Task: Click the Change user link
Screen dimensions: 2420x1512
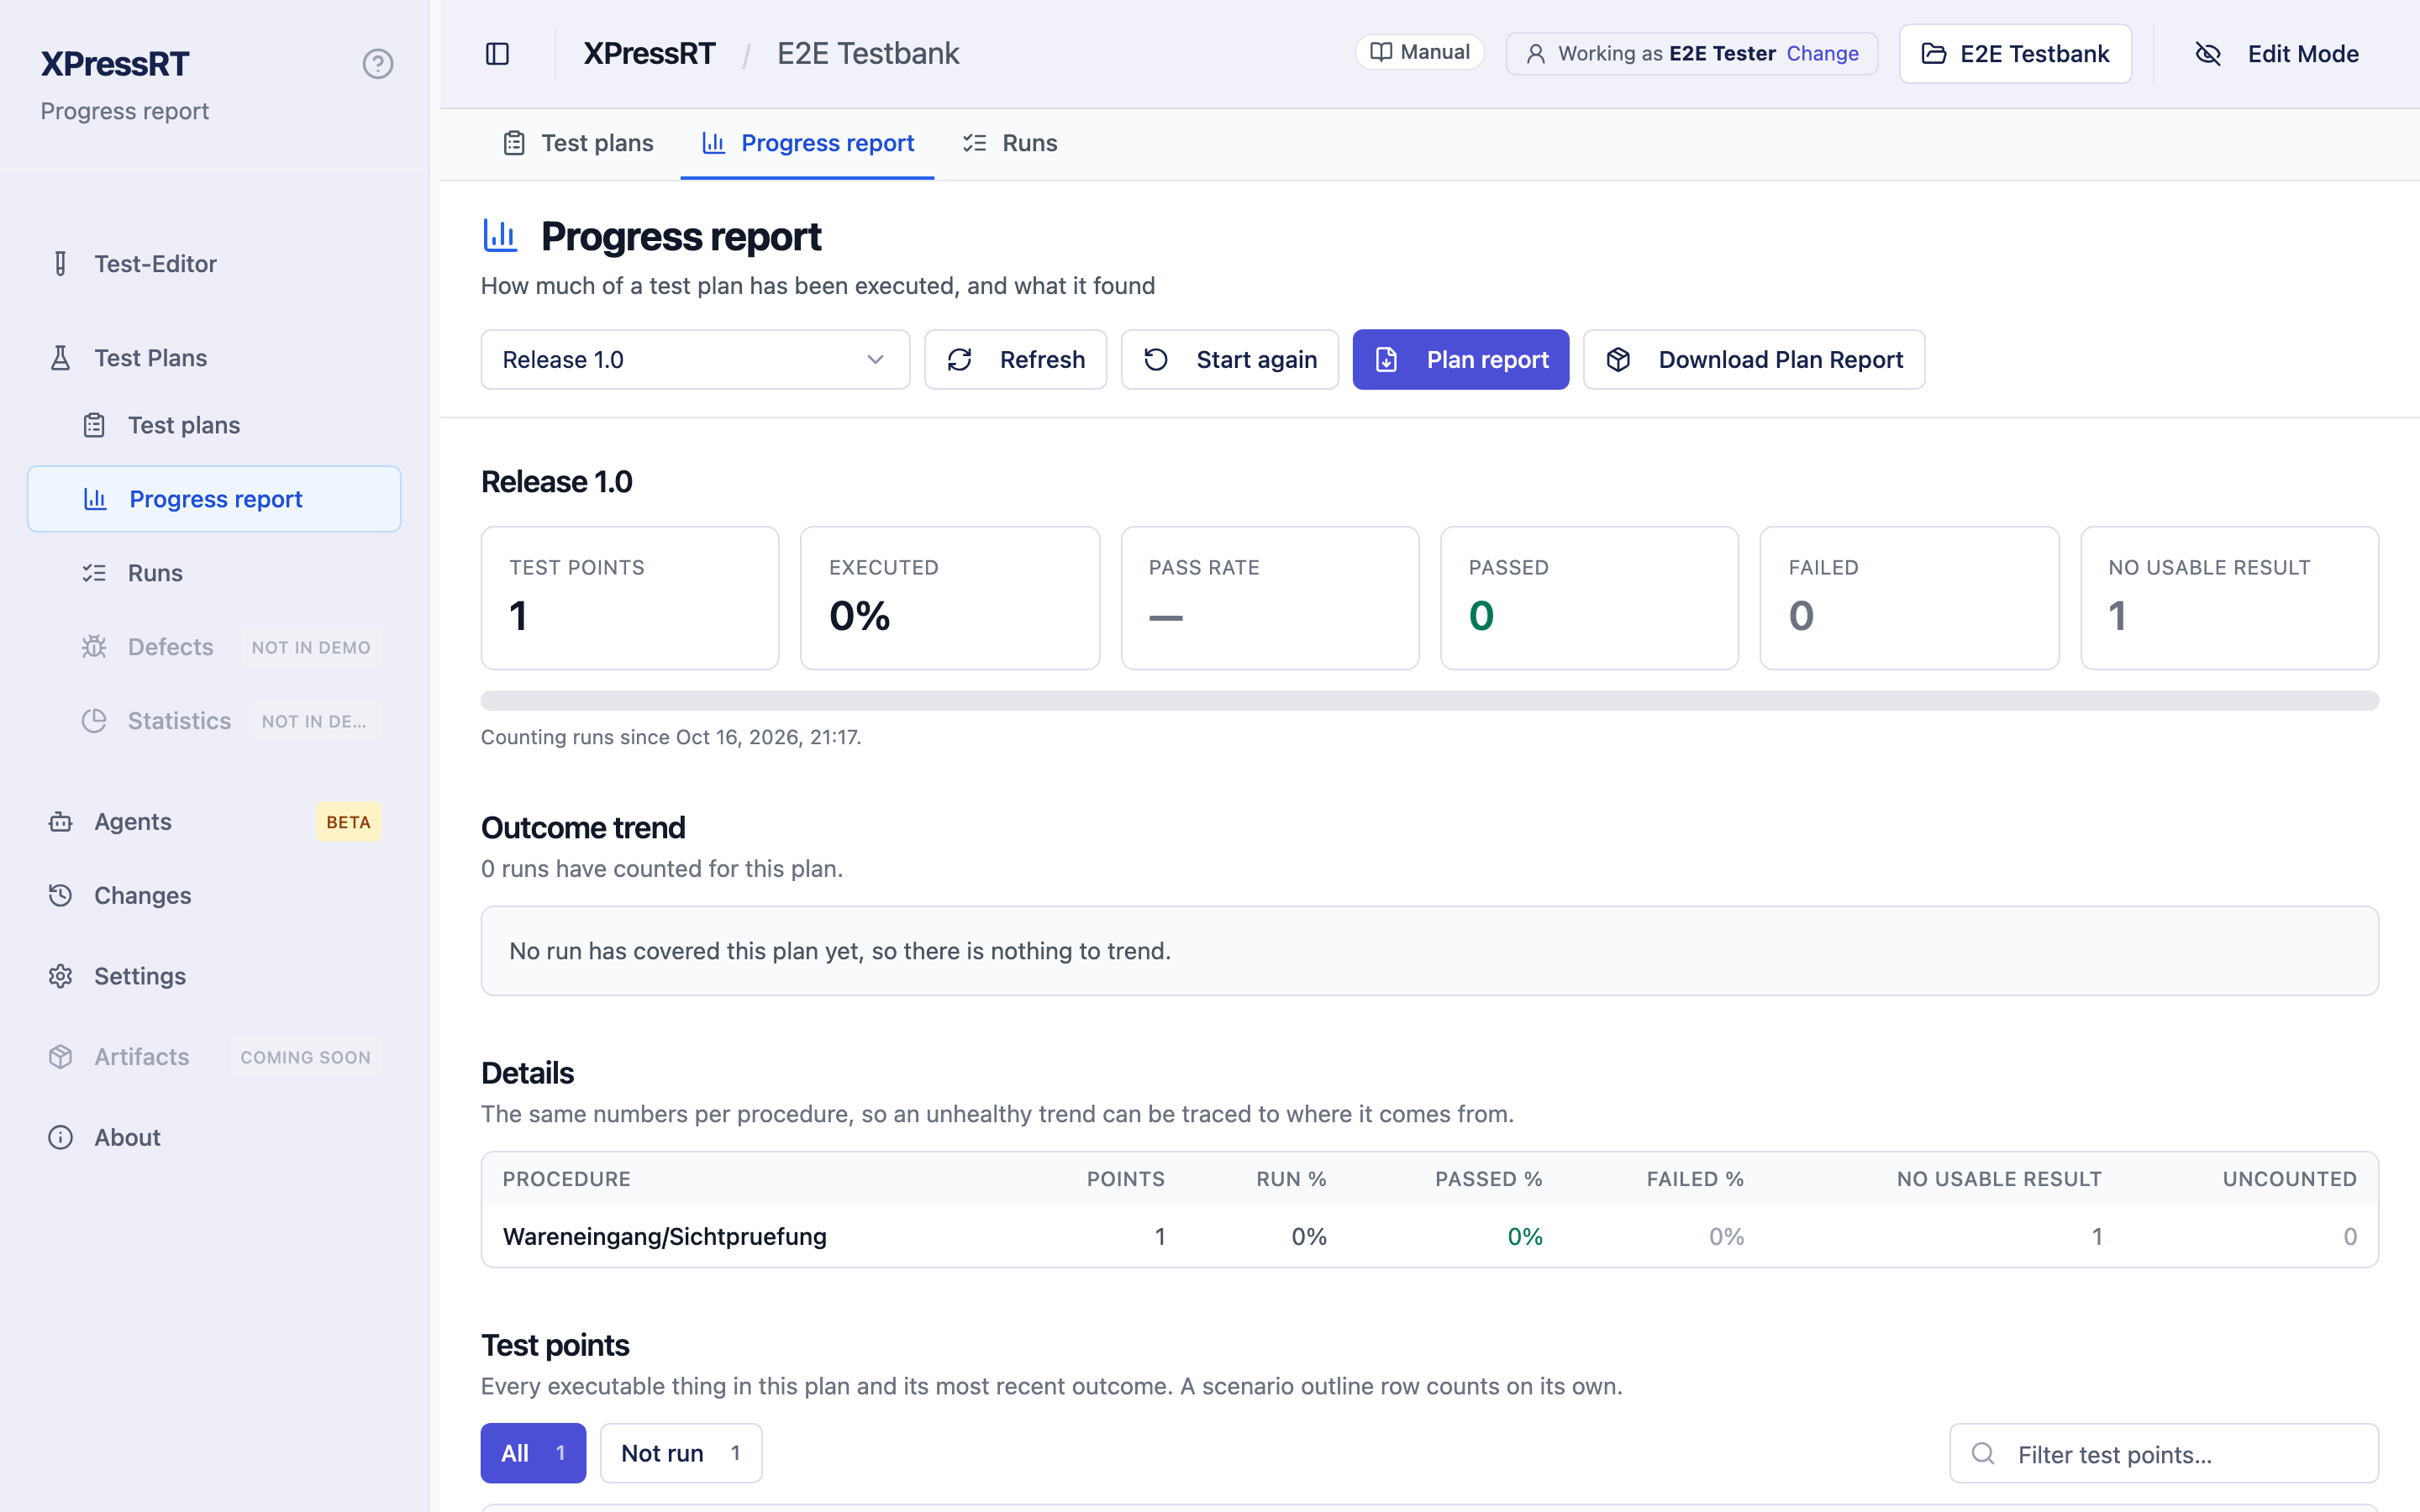Action: [1822, 54]
